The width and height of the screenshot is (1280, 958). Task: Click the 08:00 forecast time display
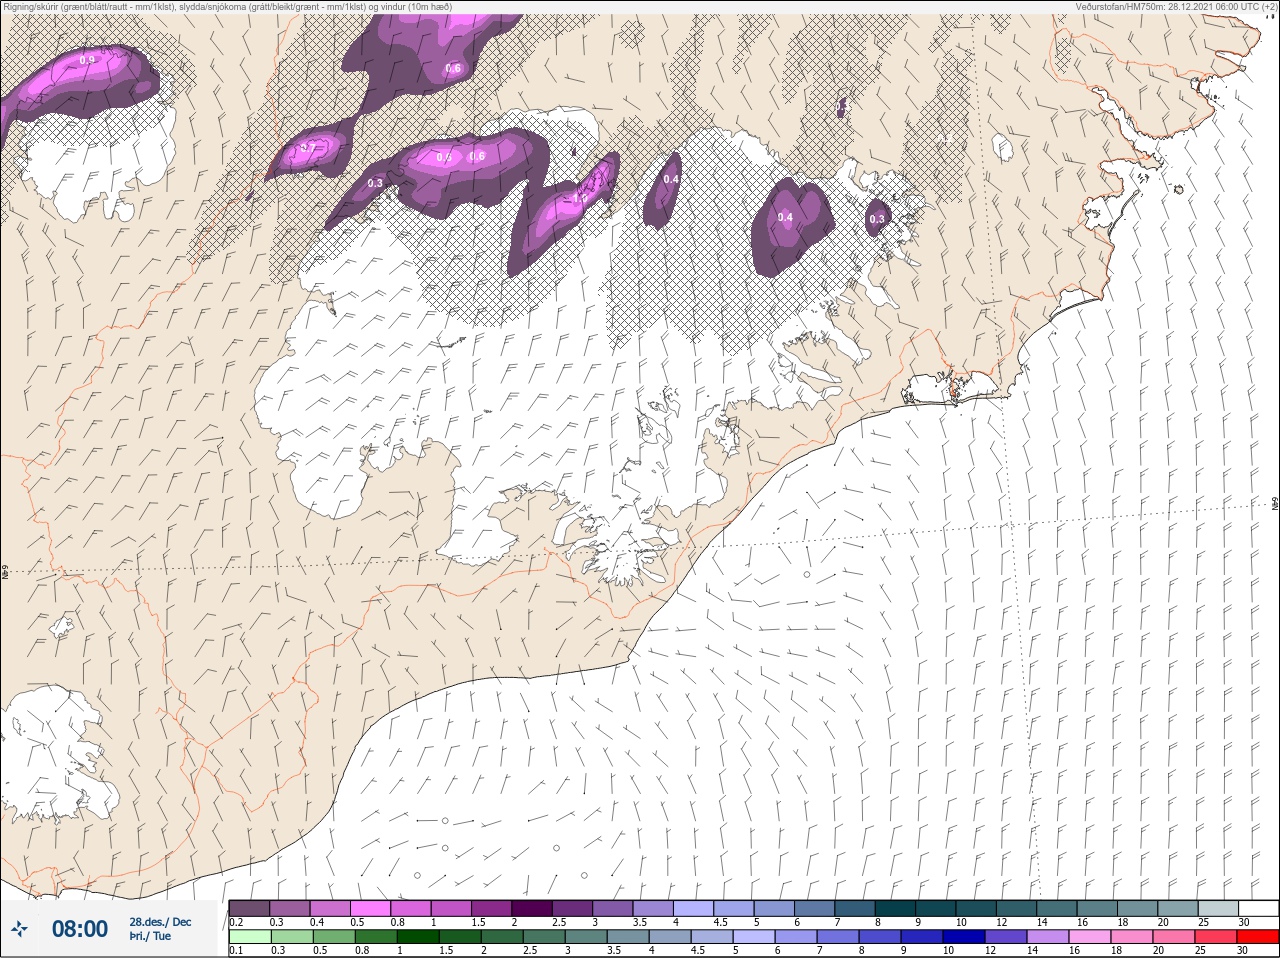(80, 929)
